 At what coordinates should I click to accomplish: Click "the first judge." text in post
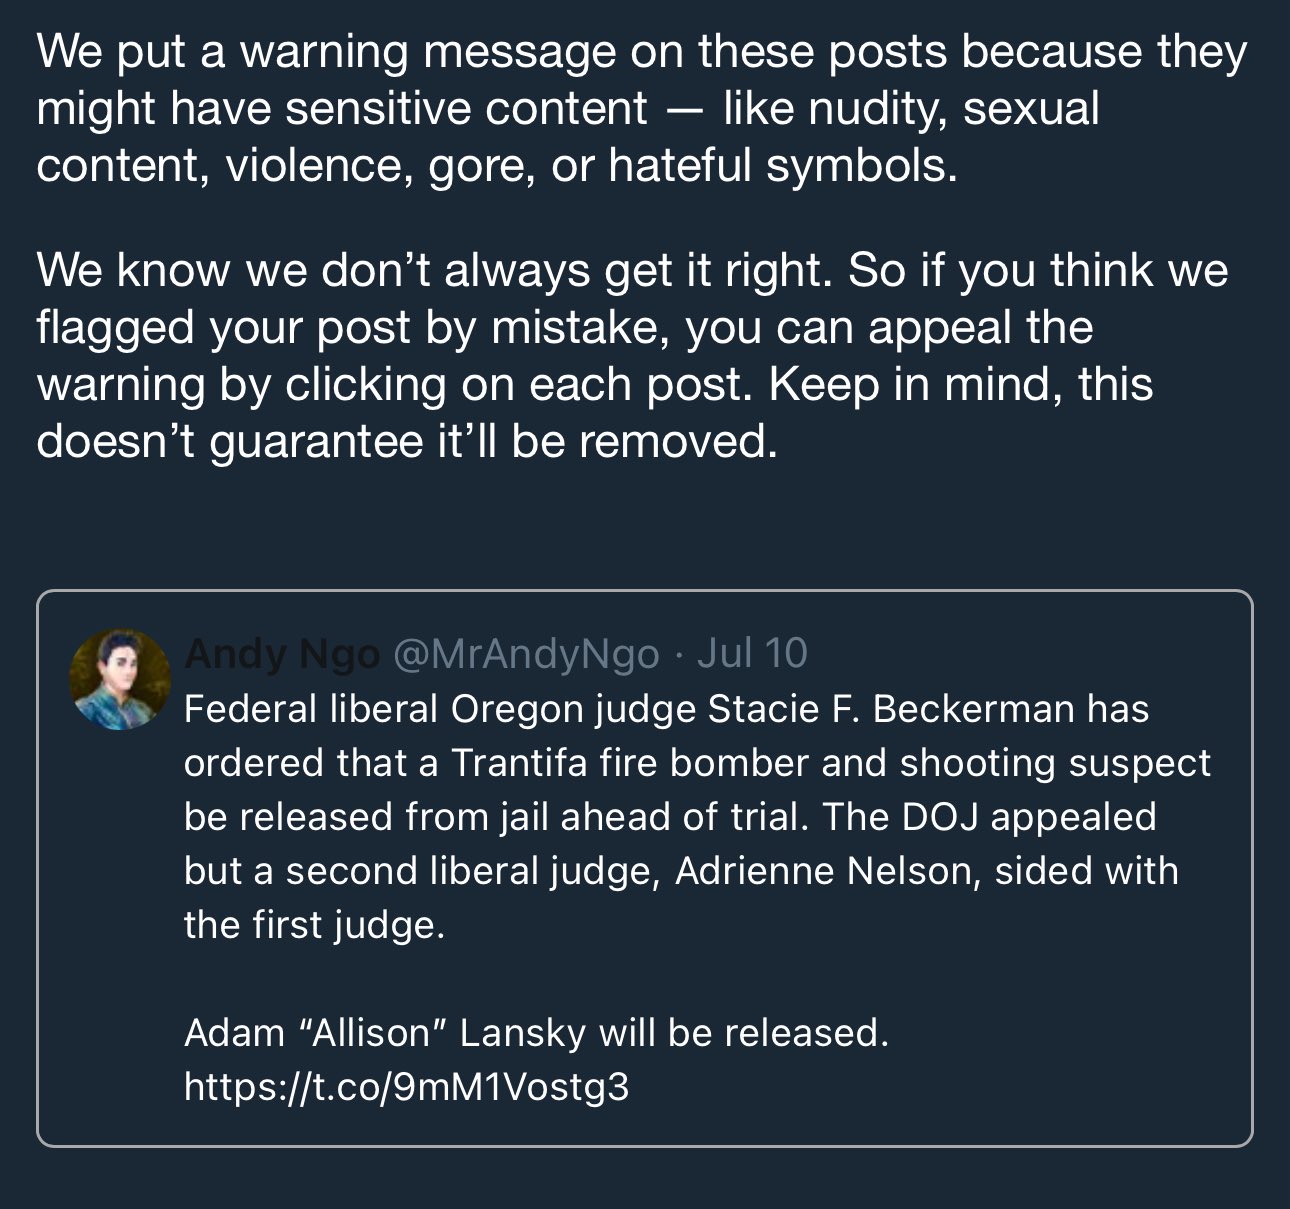[x=314, y=925]
